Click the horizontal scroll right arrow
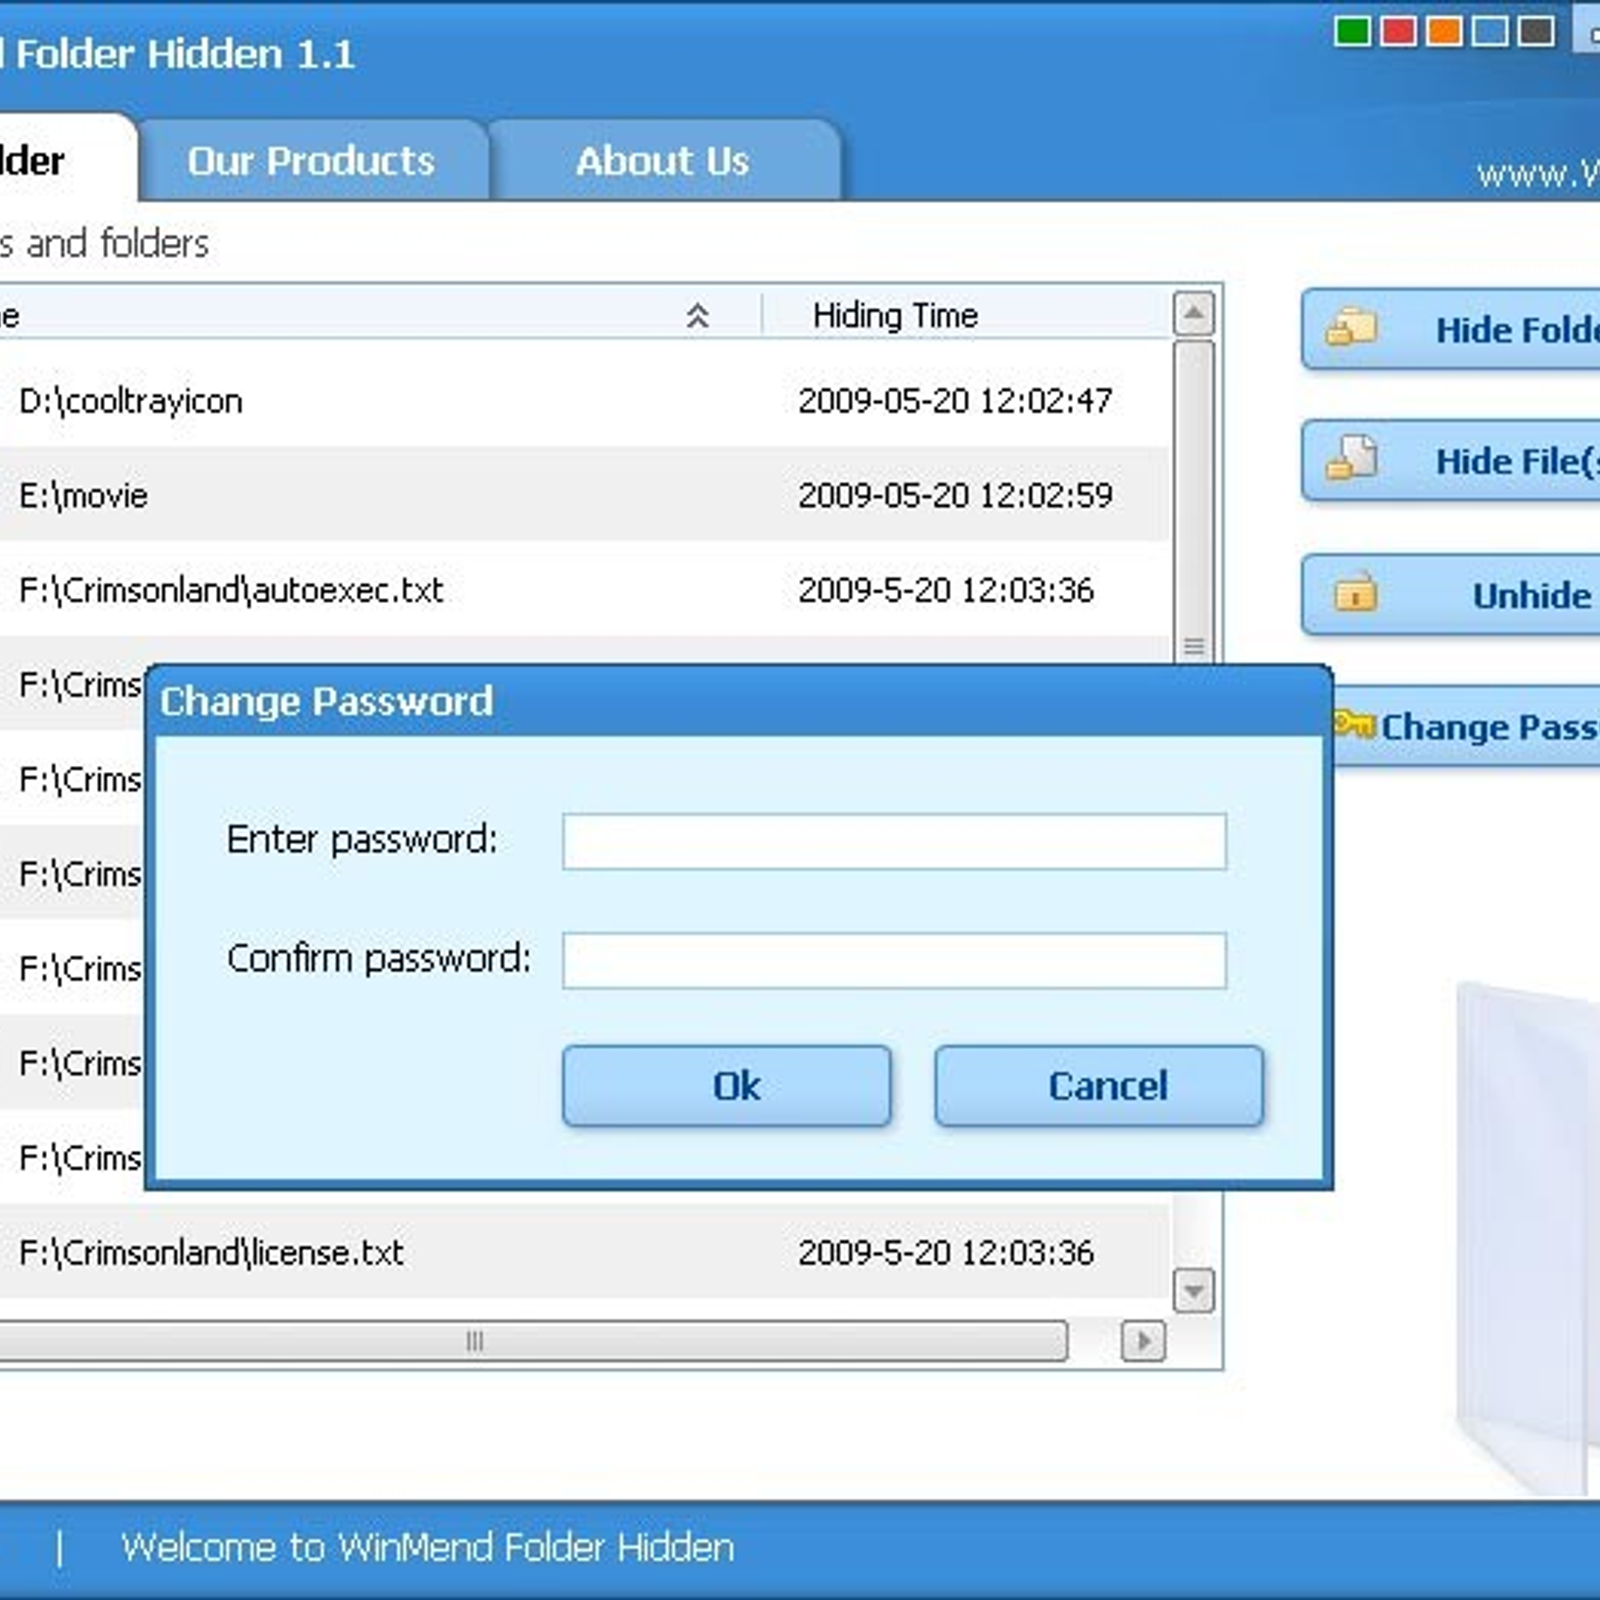 [1143, 1340]
